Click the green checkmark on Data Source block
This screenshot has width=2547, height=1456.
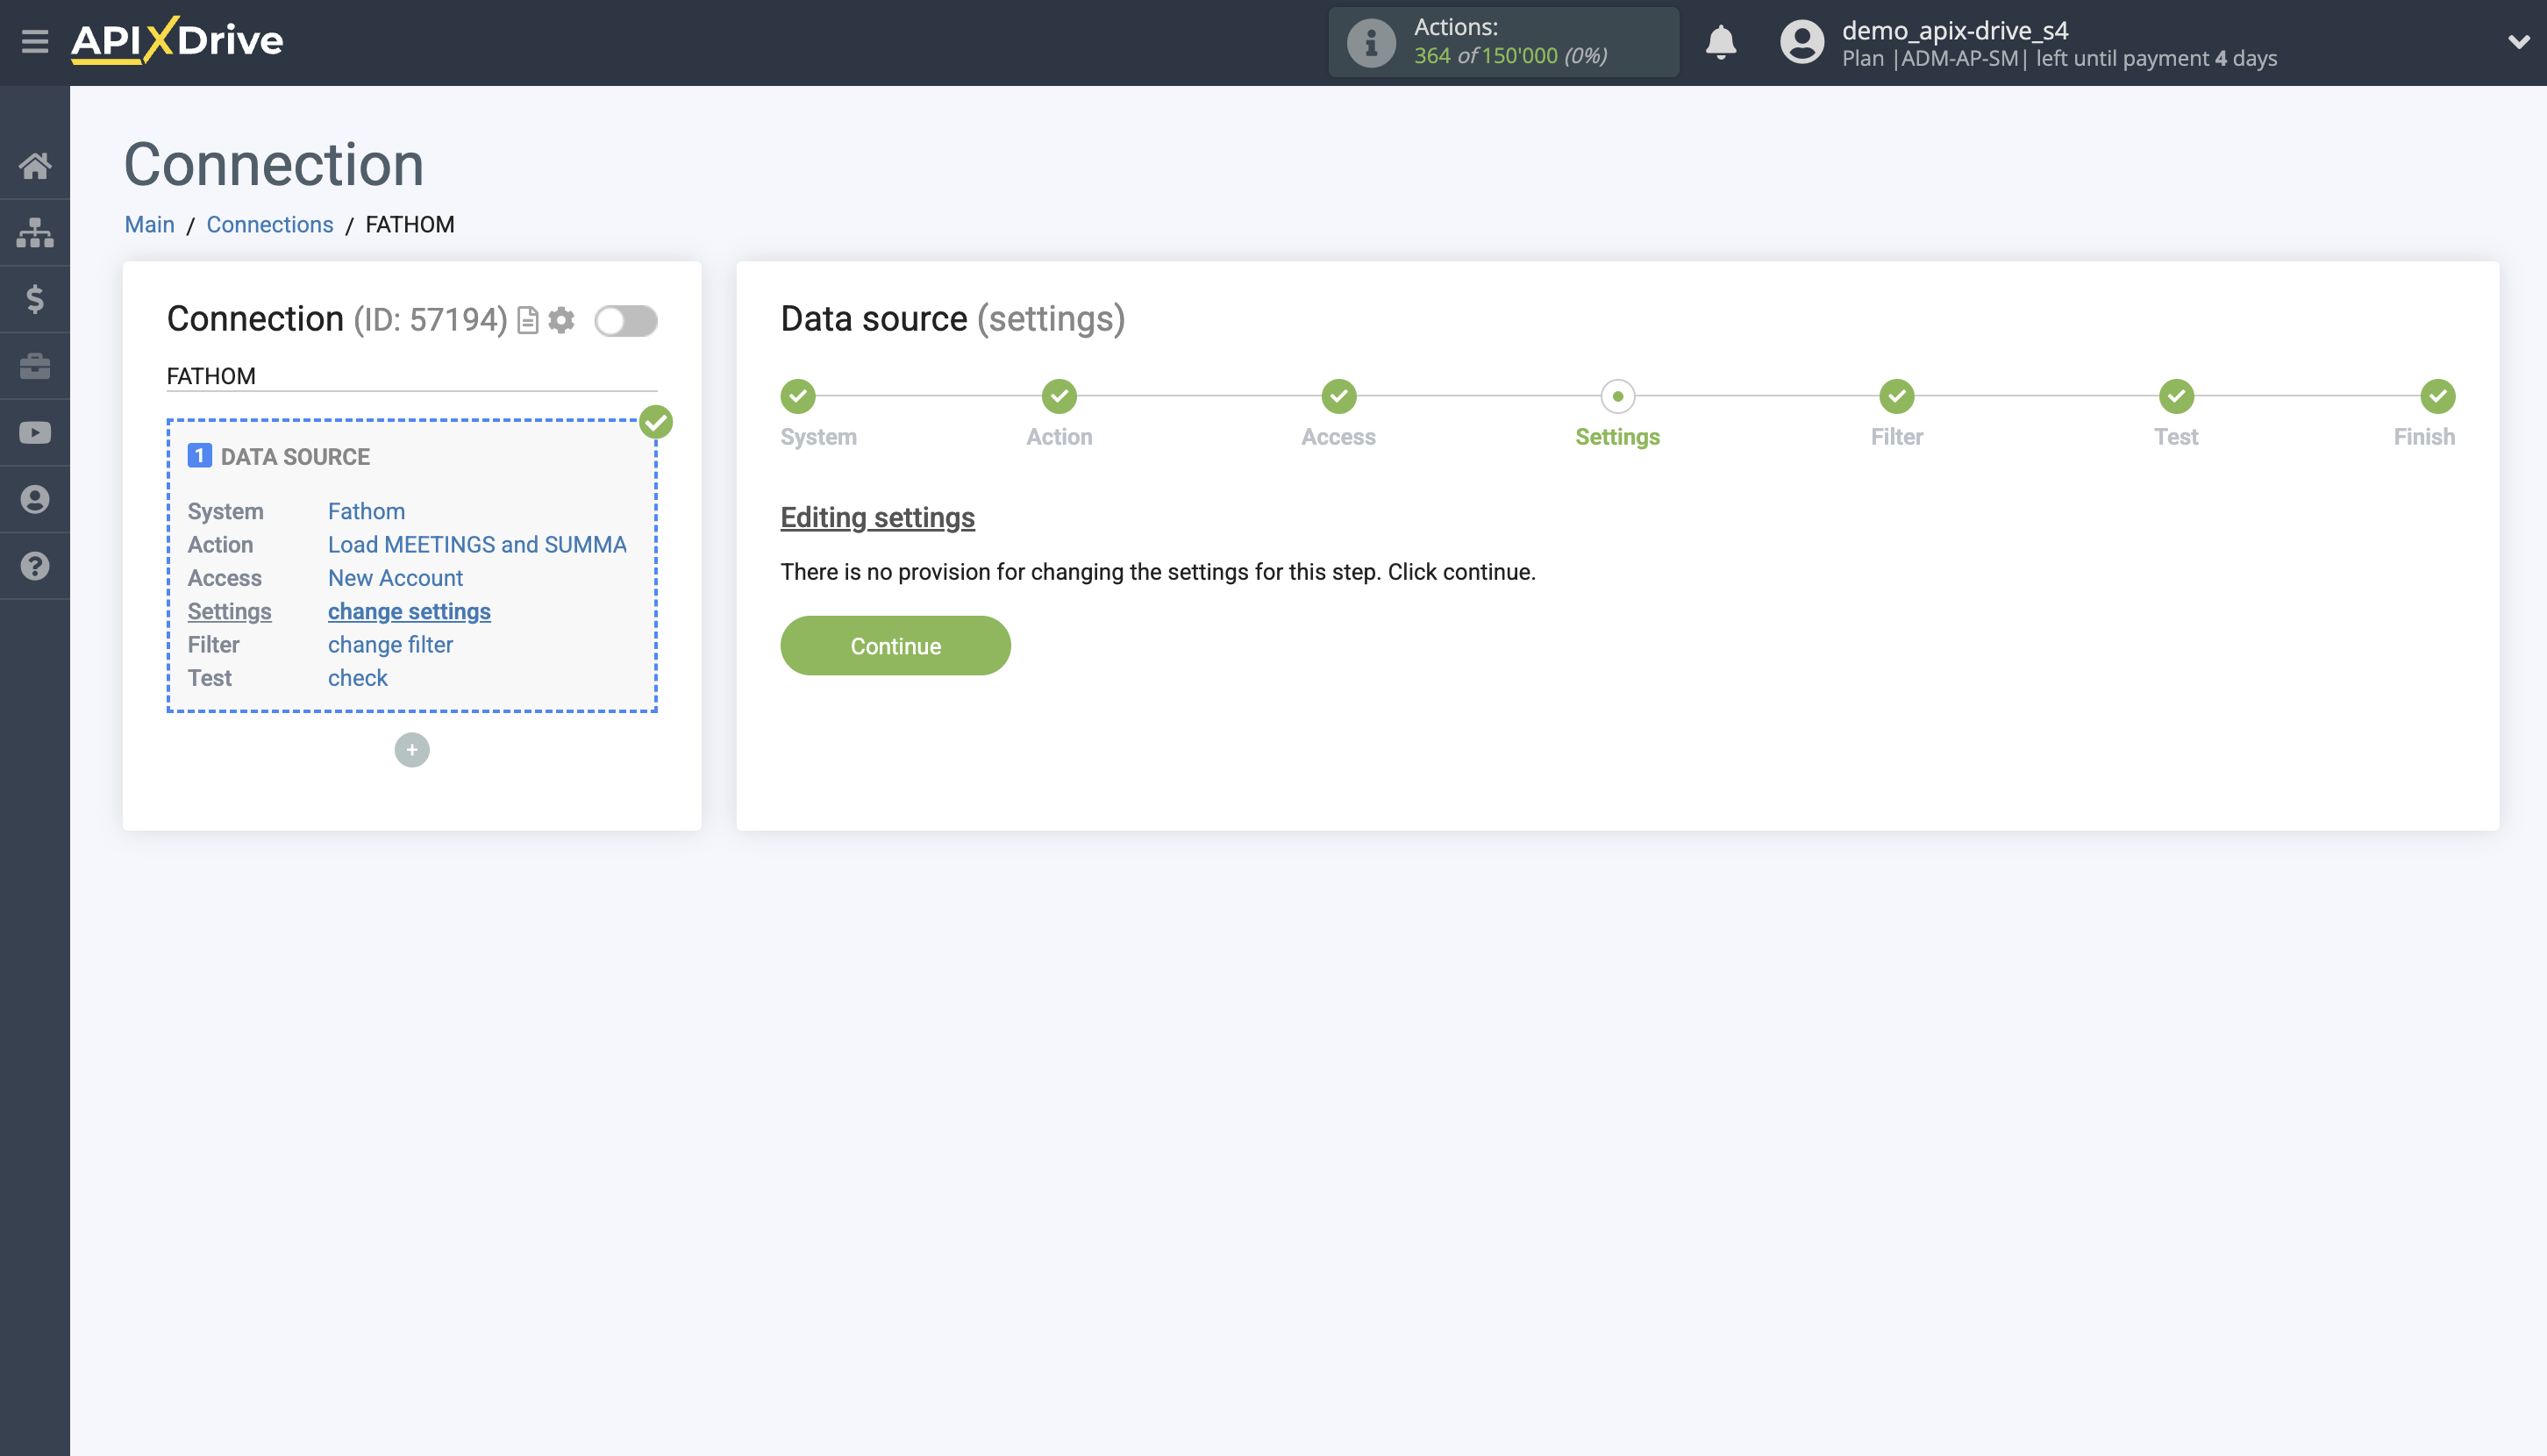[656, 422]
